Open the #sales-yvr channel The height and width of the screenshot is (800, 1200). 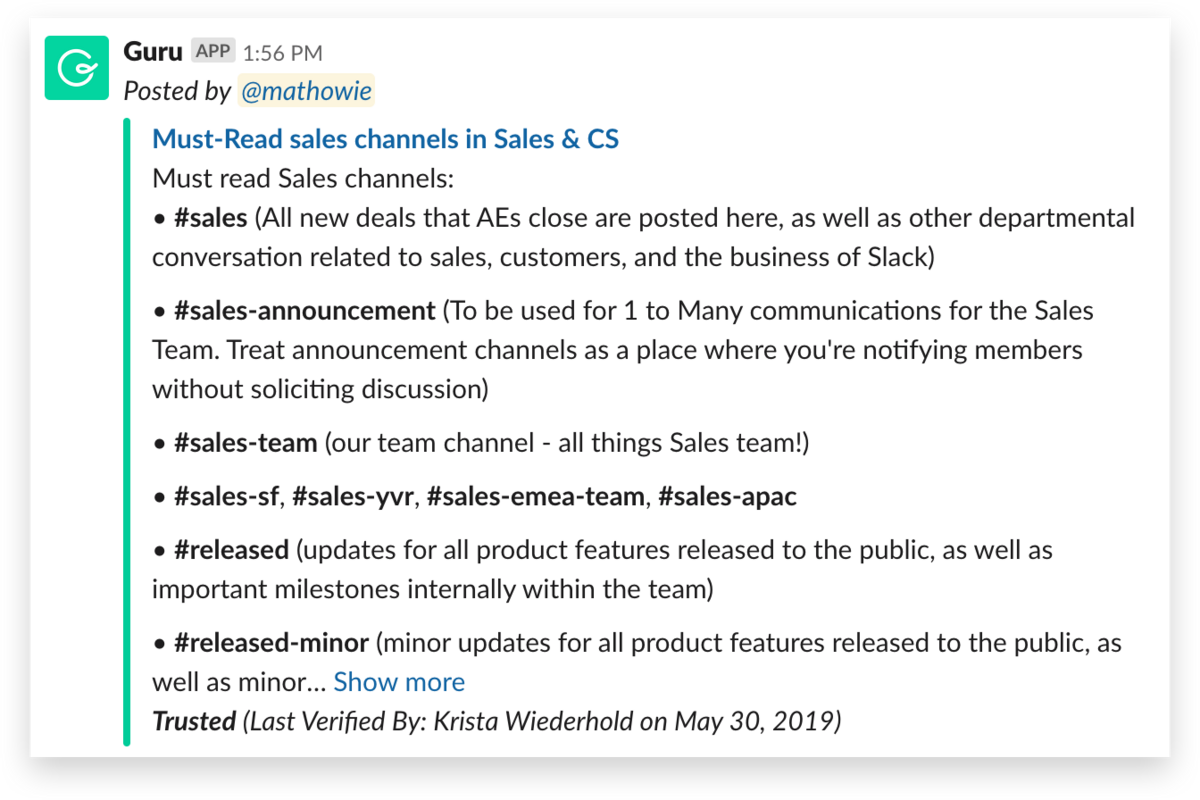pos(352,496)
